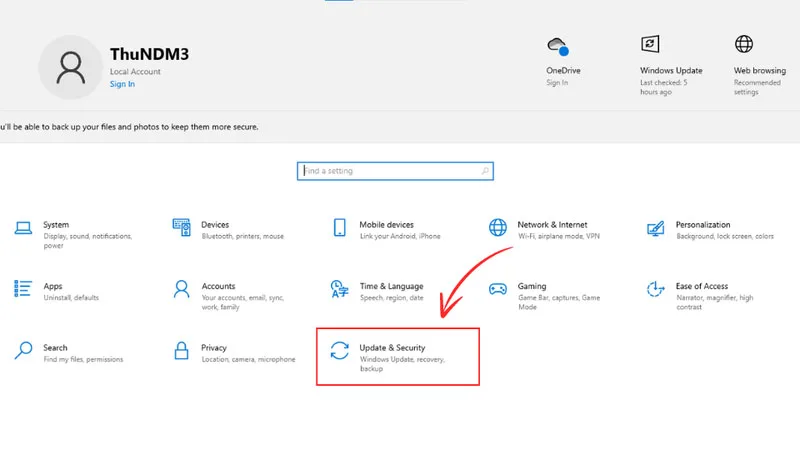Click the OneDrive cloud icon
800x450 pixels.
[558, 46]
